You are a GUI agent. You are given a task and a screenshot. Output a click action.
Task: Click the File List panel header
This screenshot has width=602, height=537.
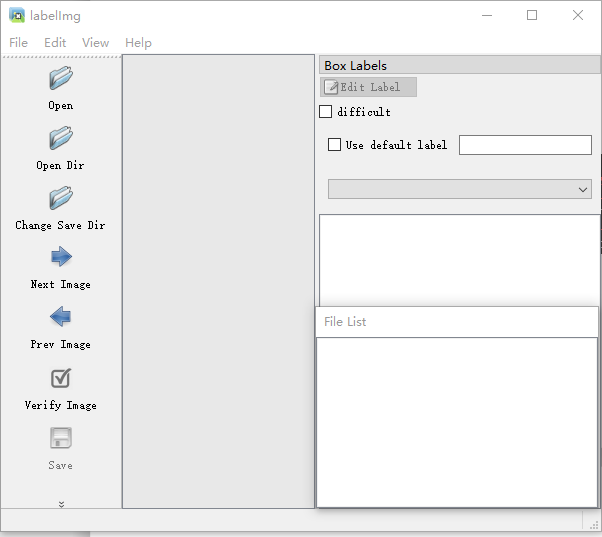tap(457, 322)
